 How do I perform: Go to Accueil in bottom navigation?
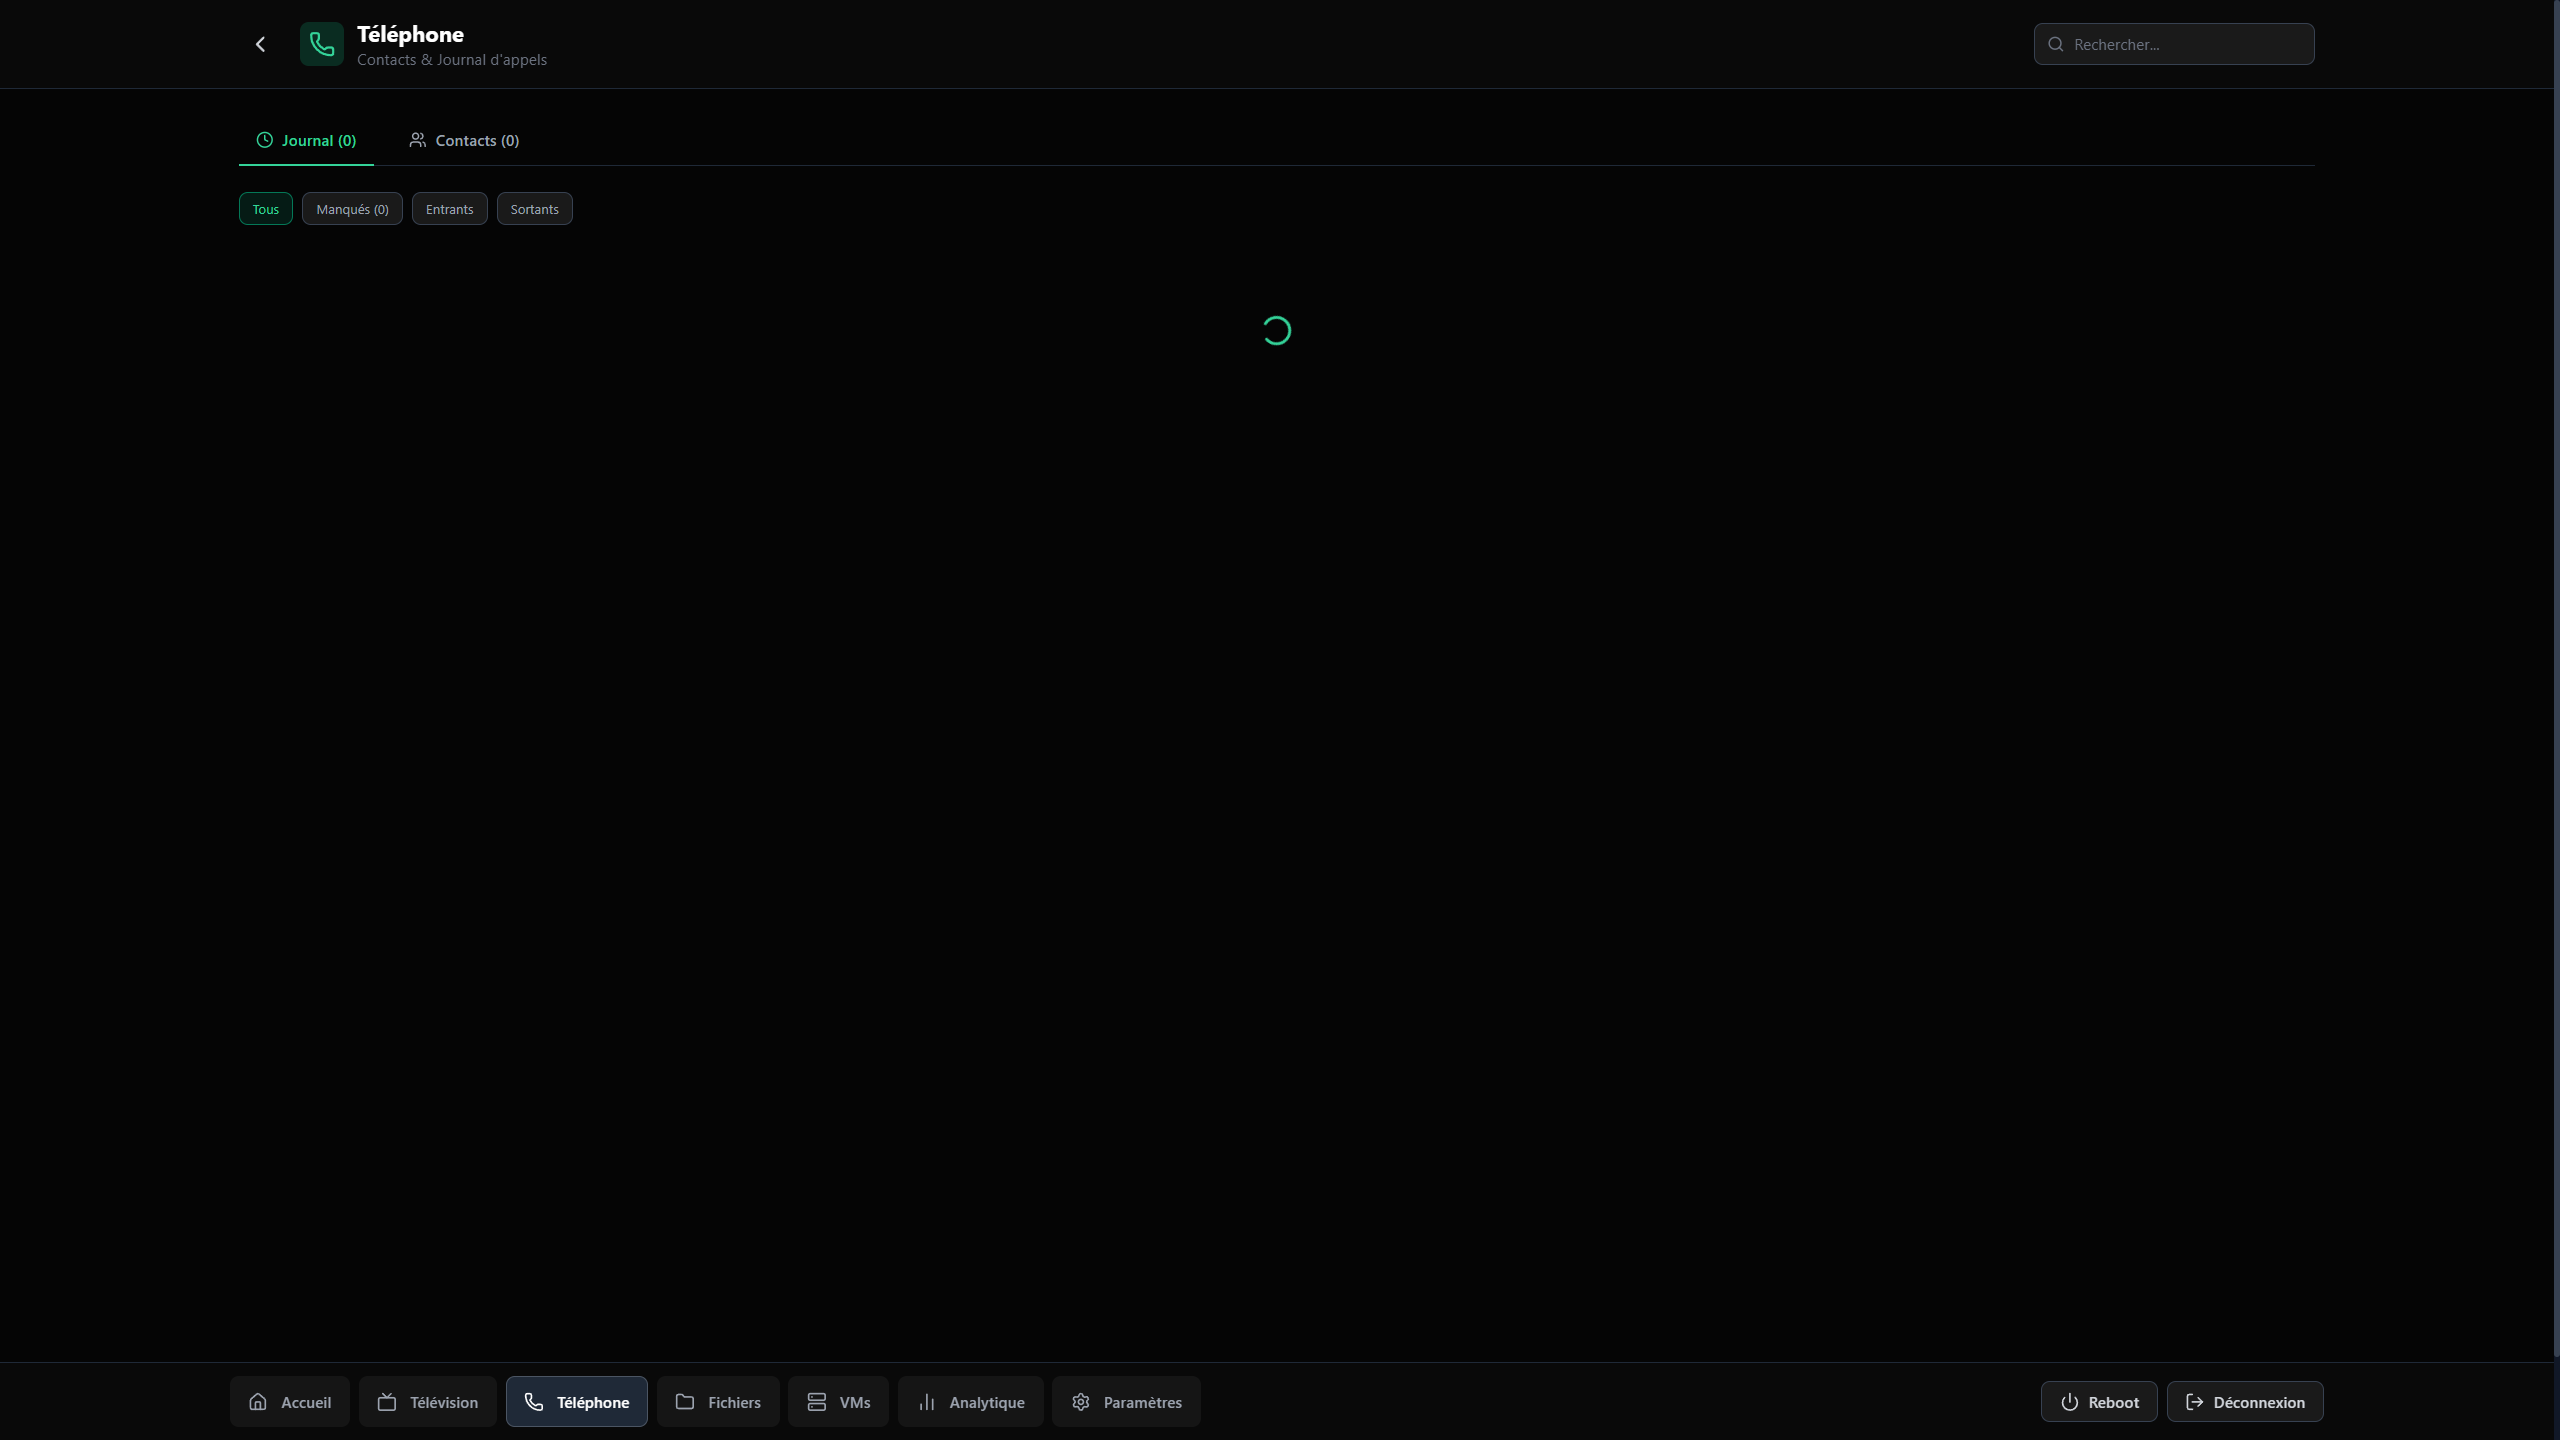point(290,1402)
